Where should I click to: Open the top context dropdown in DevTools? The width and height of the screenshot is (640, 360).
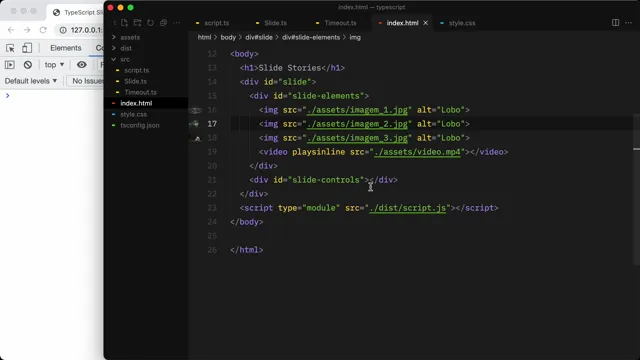[54, 64]
